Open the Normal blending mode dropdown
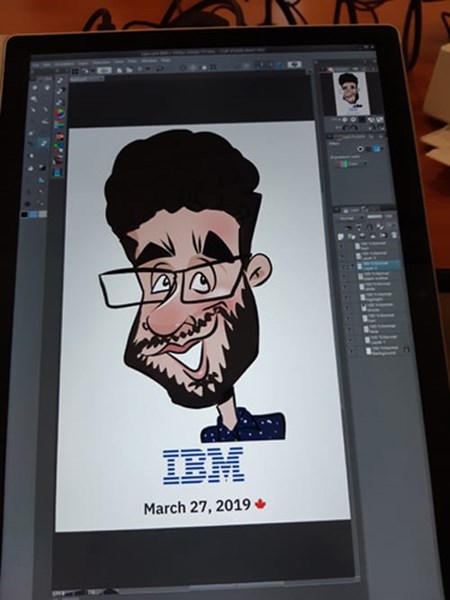Viewport: 450px width, 600px height. (x=346, y=218)
